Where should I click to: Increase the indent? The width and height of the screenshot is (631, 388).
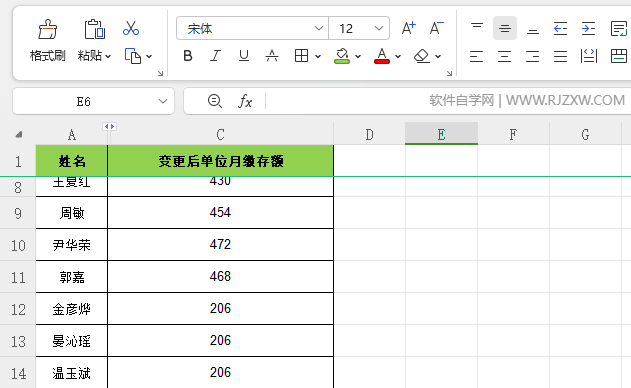pos(588,28)
